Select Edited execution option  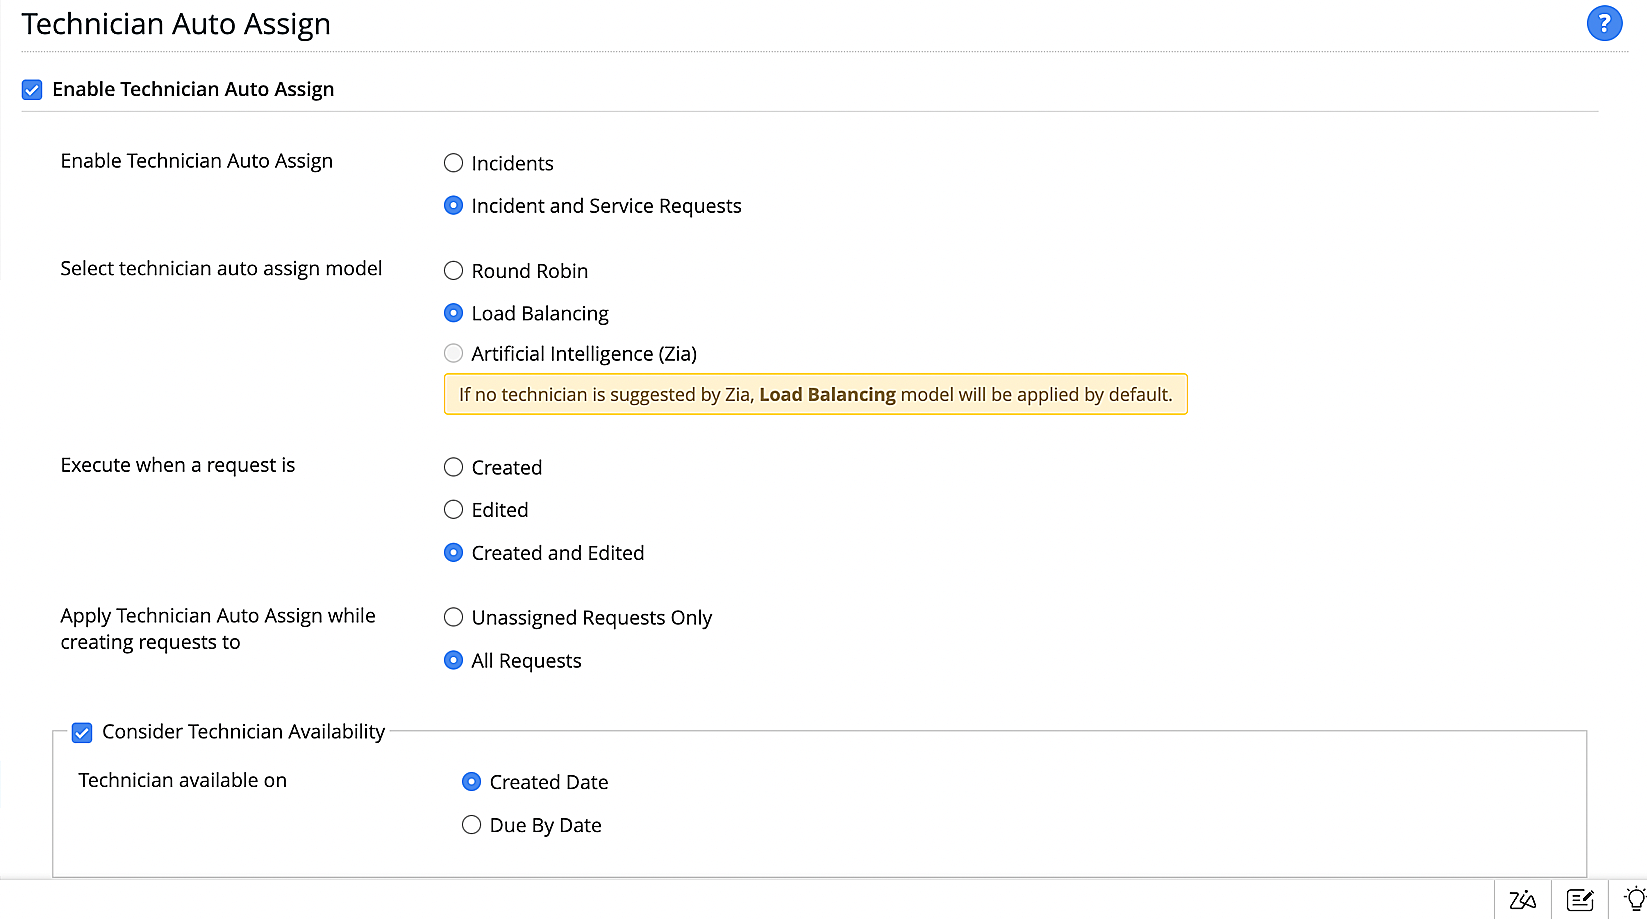click(x=454, y=510)
